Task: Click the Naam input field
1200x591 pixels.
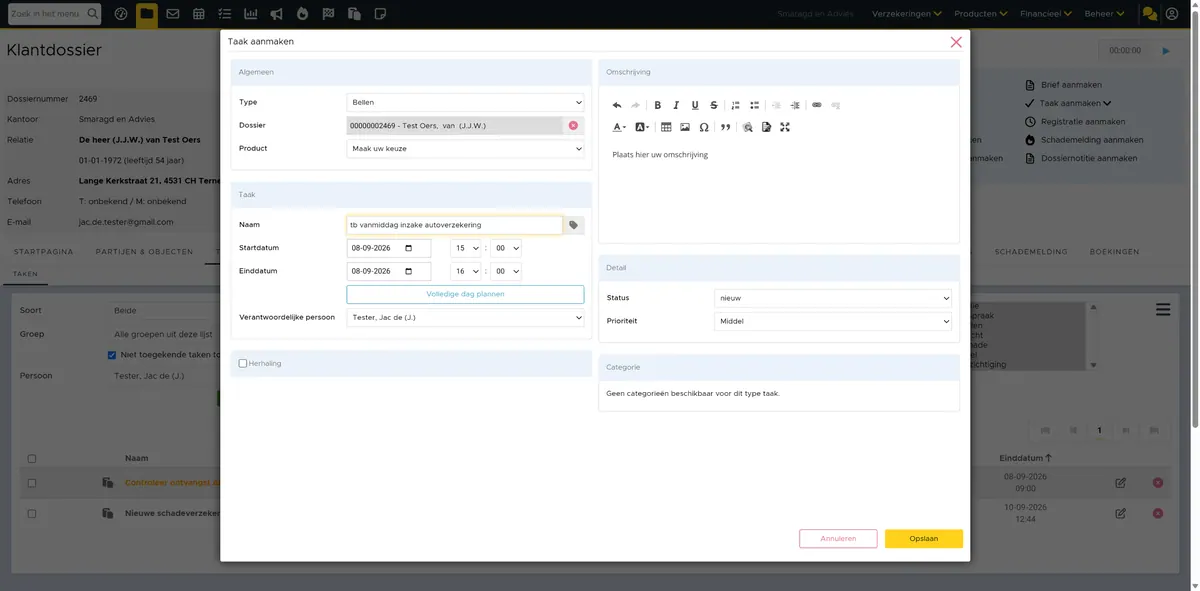Action: pos(454,226)
